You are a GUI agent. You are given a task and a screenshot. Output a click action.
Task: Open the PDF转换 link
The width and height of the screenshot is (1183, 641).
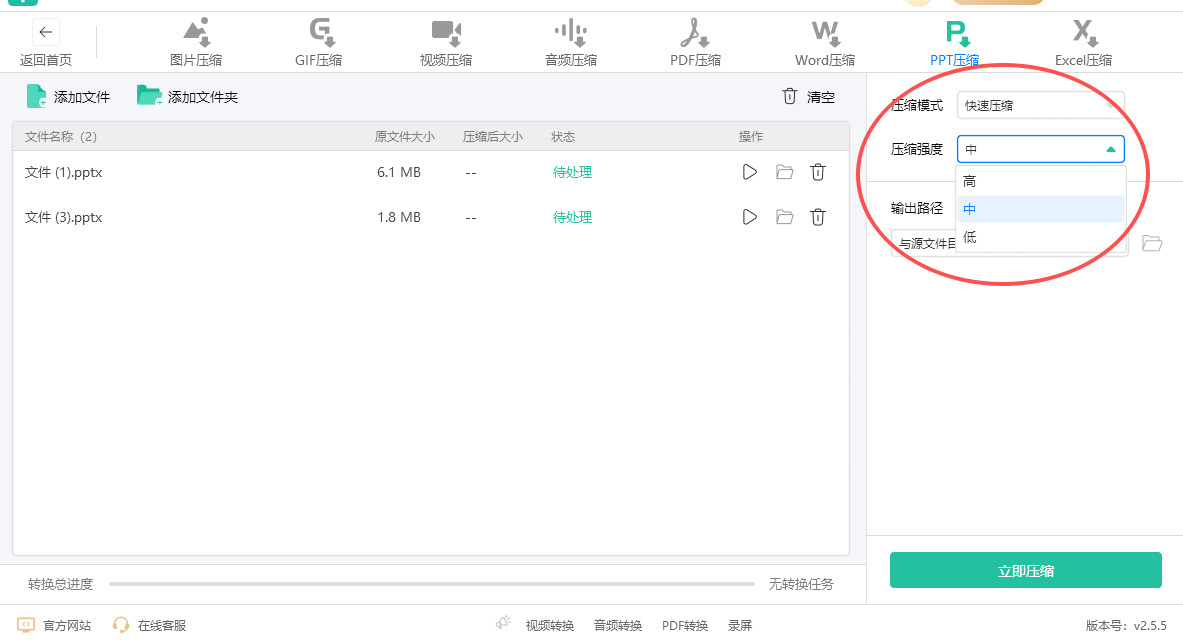click(685, 625)
